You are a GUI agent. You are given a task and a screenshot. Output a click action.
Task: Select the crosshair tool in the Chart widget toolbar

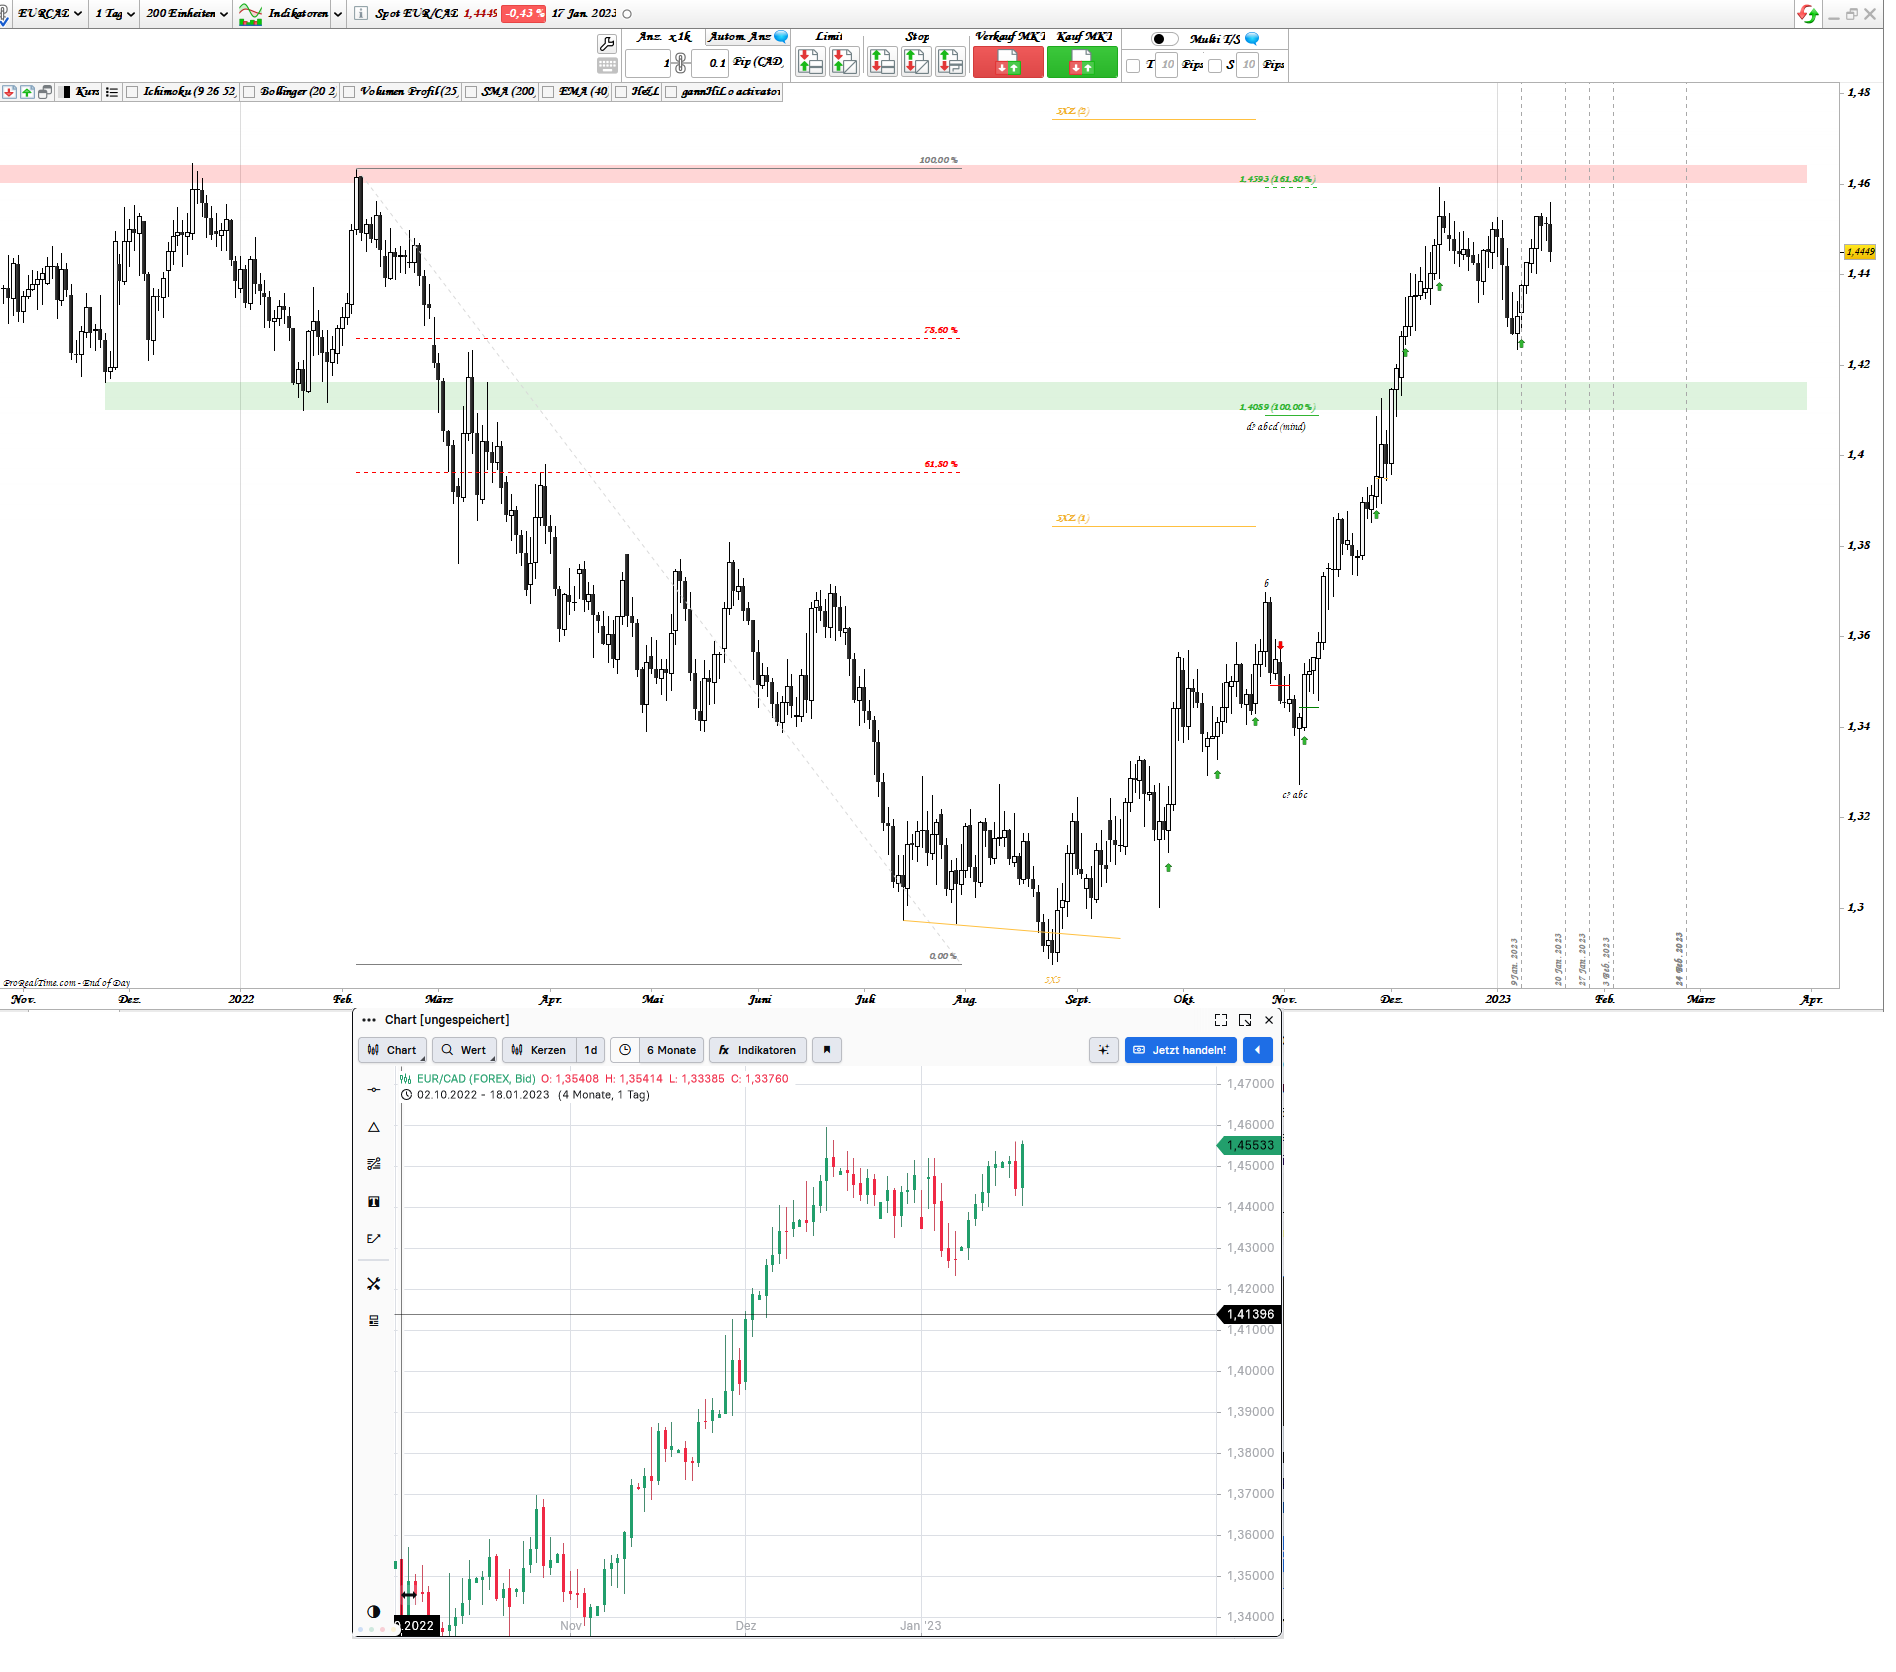coord(1103,1050)
